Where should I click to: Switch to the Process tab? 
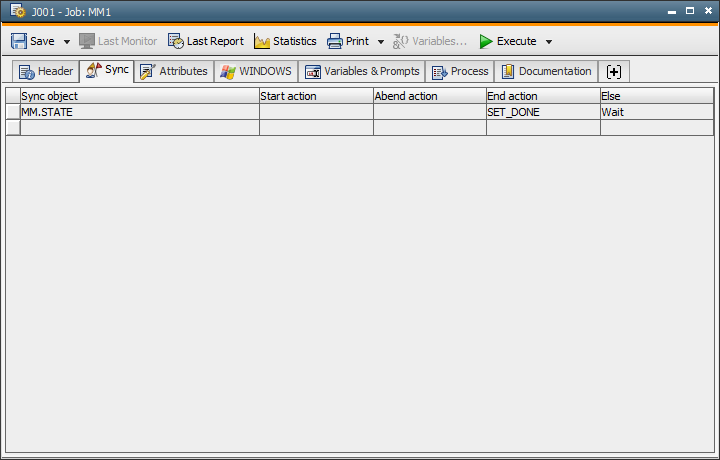coord(460,72)
